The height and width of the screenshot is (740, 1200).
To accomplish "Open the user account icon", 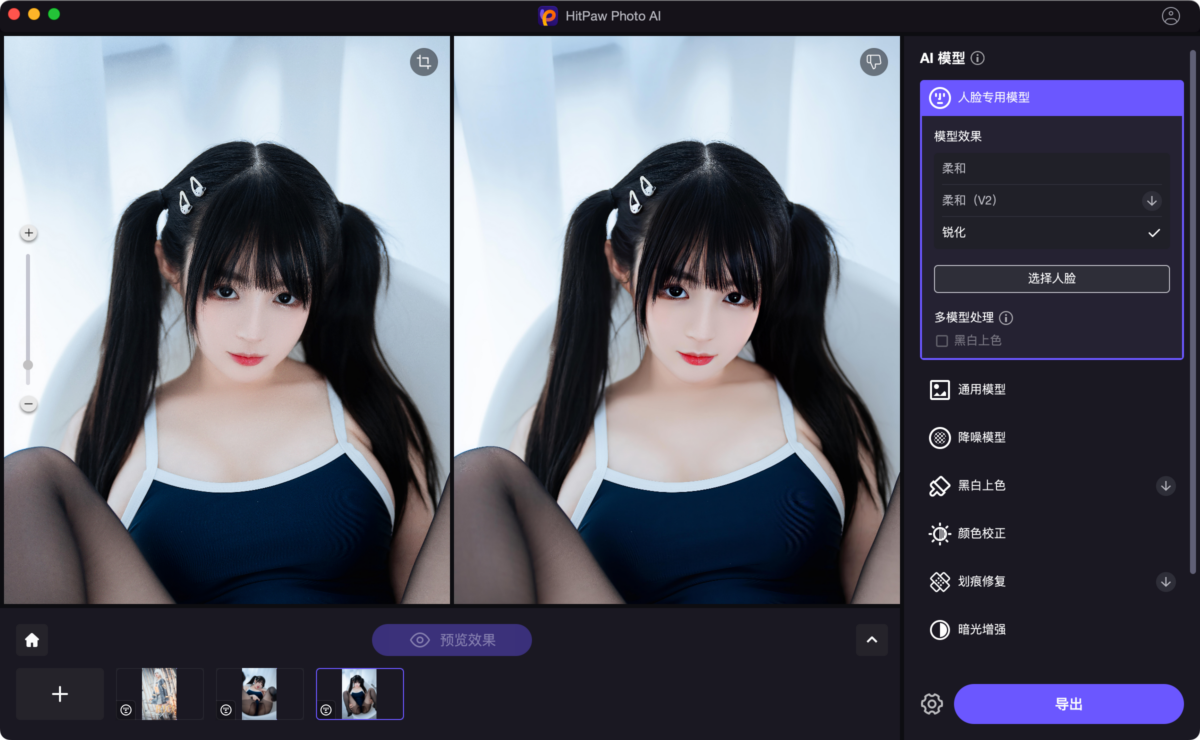I will 1170,16.
